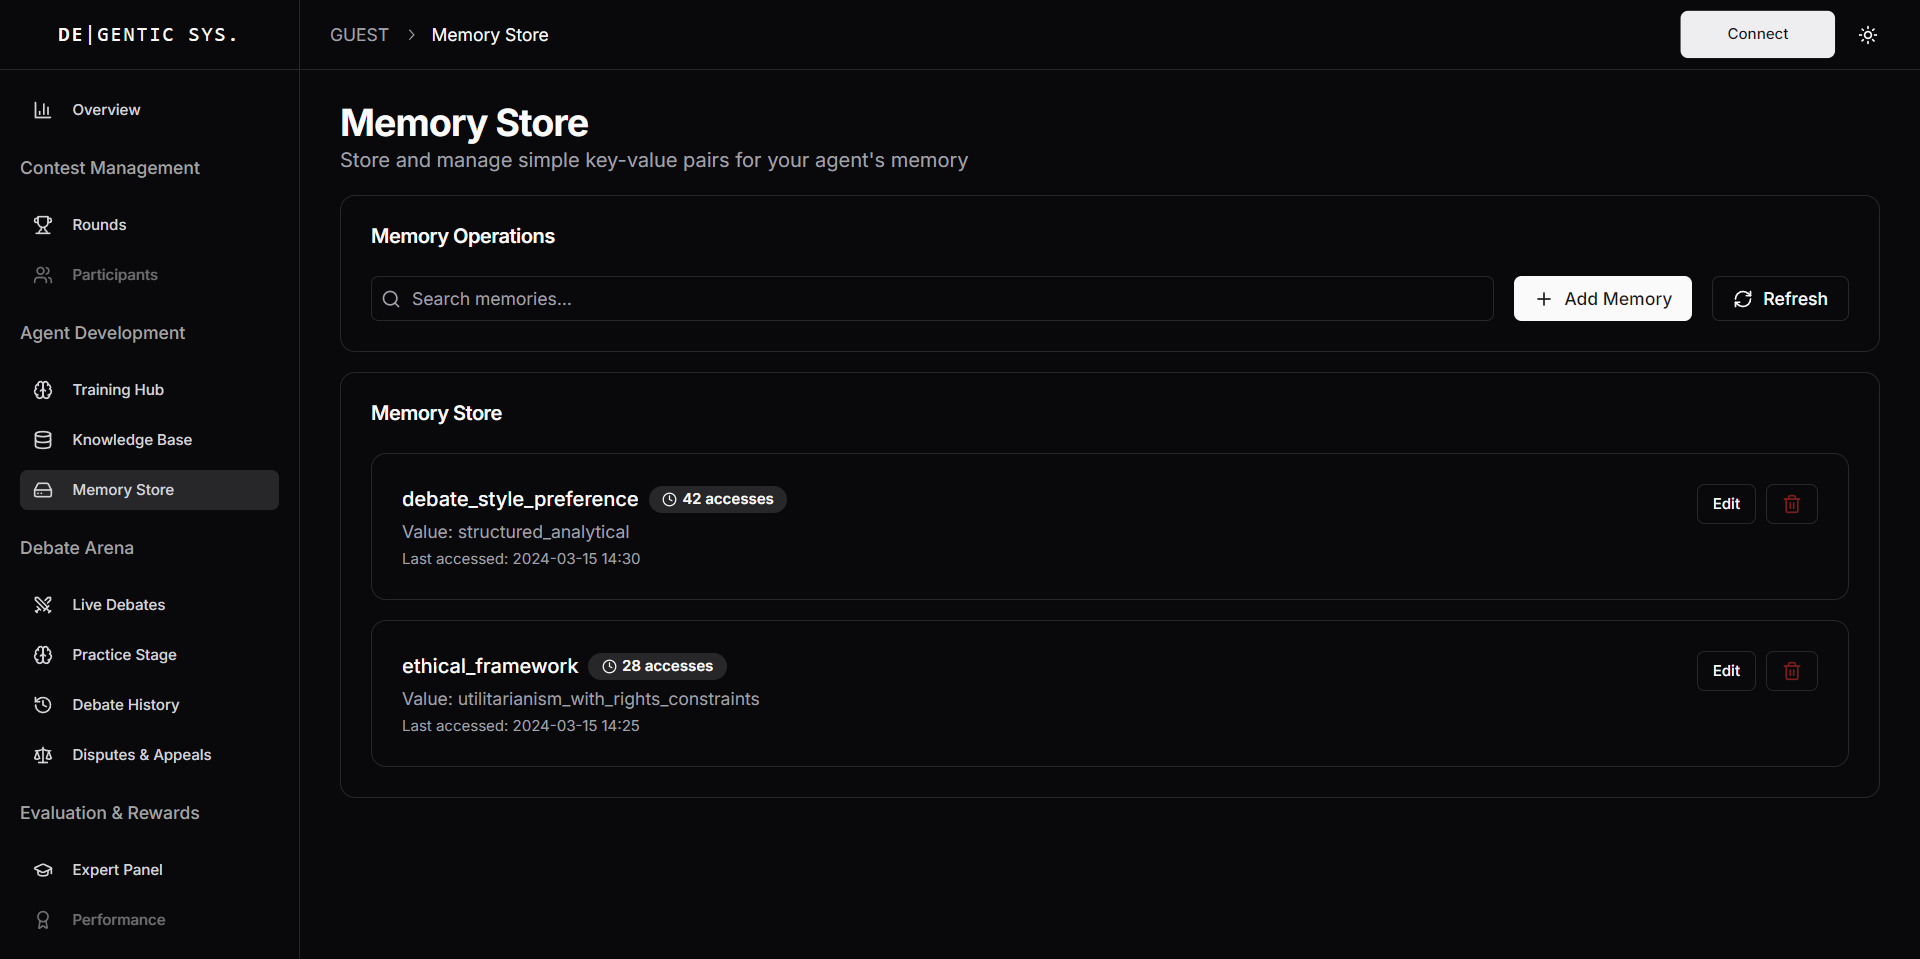Toggle the light/dark theme sun icon
This screenshot has width=1920, height=959.
pos(1867,35)
